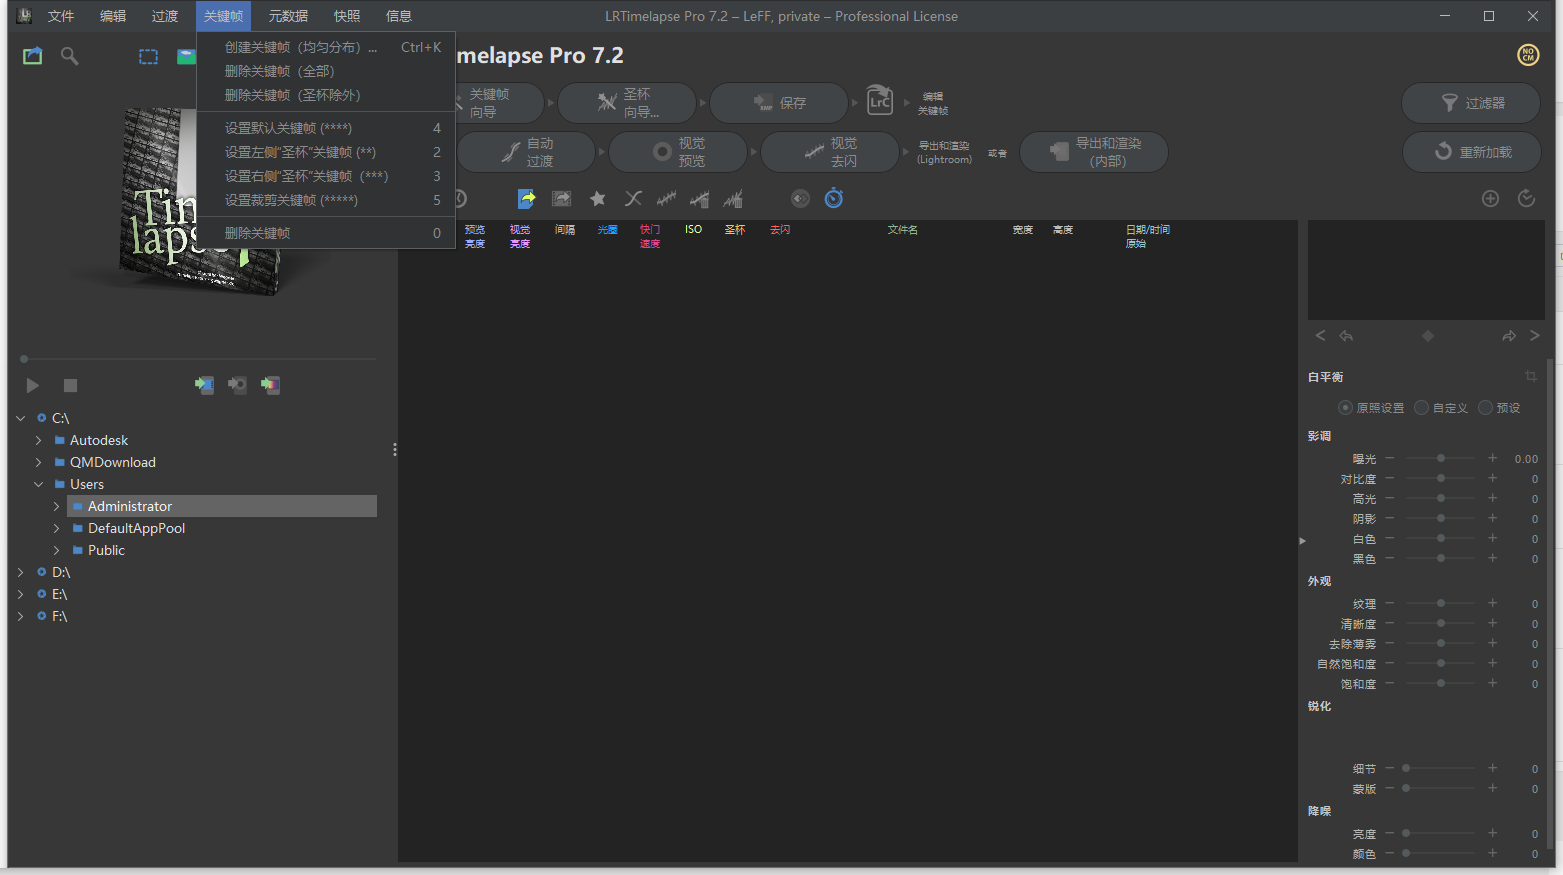Expand the F:\ drive
This screenshot has width=1563, height=875.
[20, 616]
